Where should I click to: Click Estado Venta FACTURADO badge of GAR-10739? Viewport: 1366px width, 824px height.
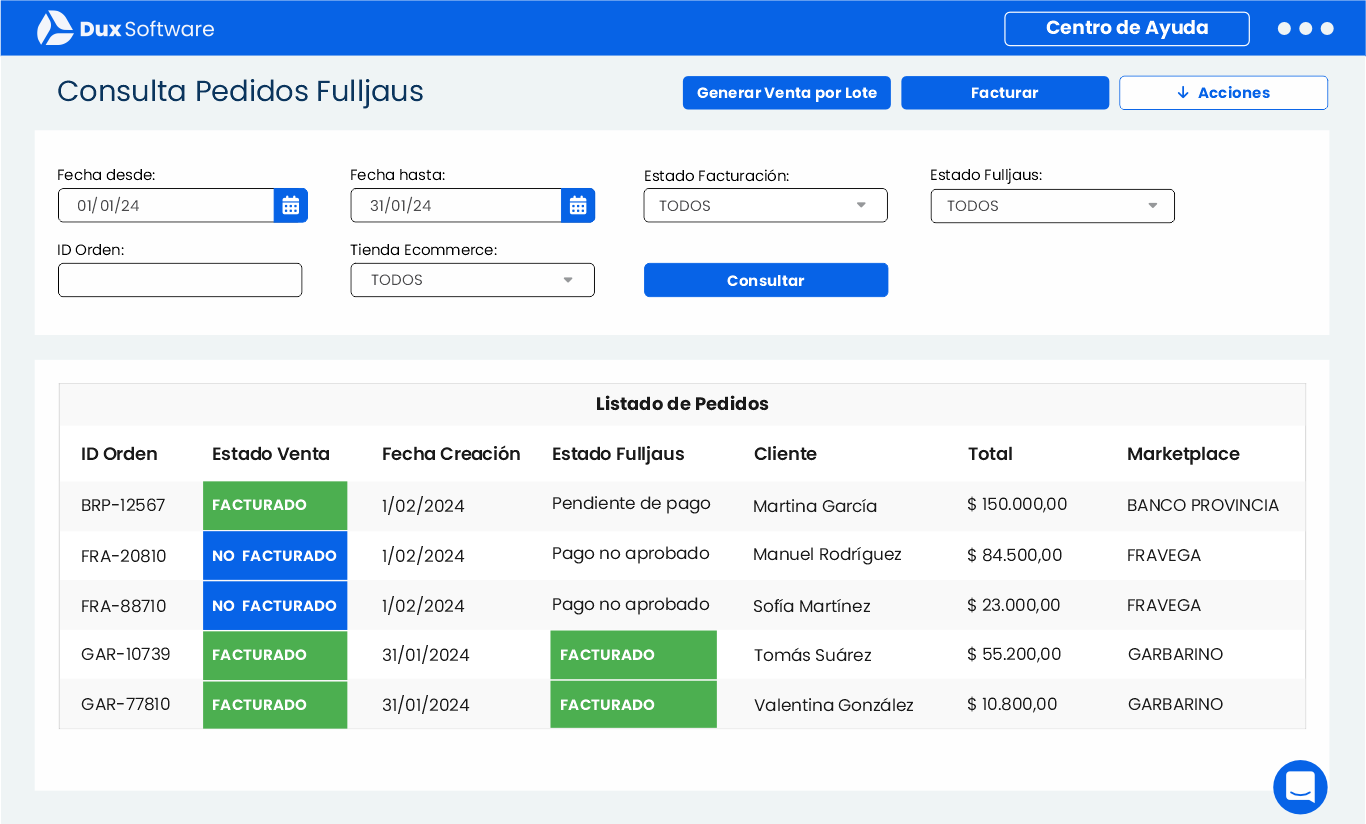point(275,655)
